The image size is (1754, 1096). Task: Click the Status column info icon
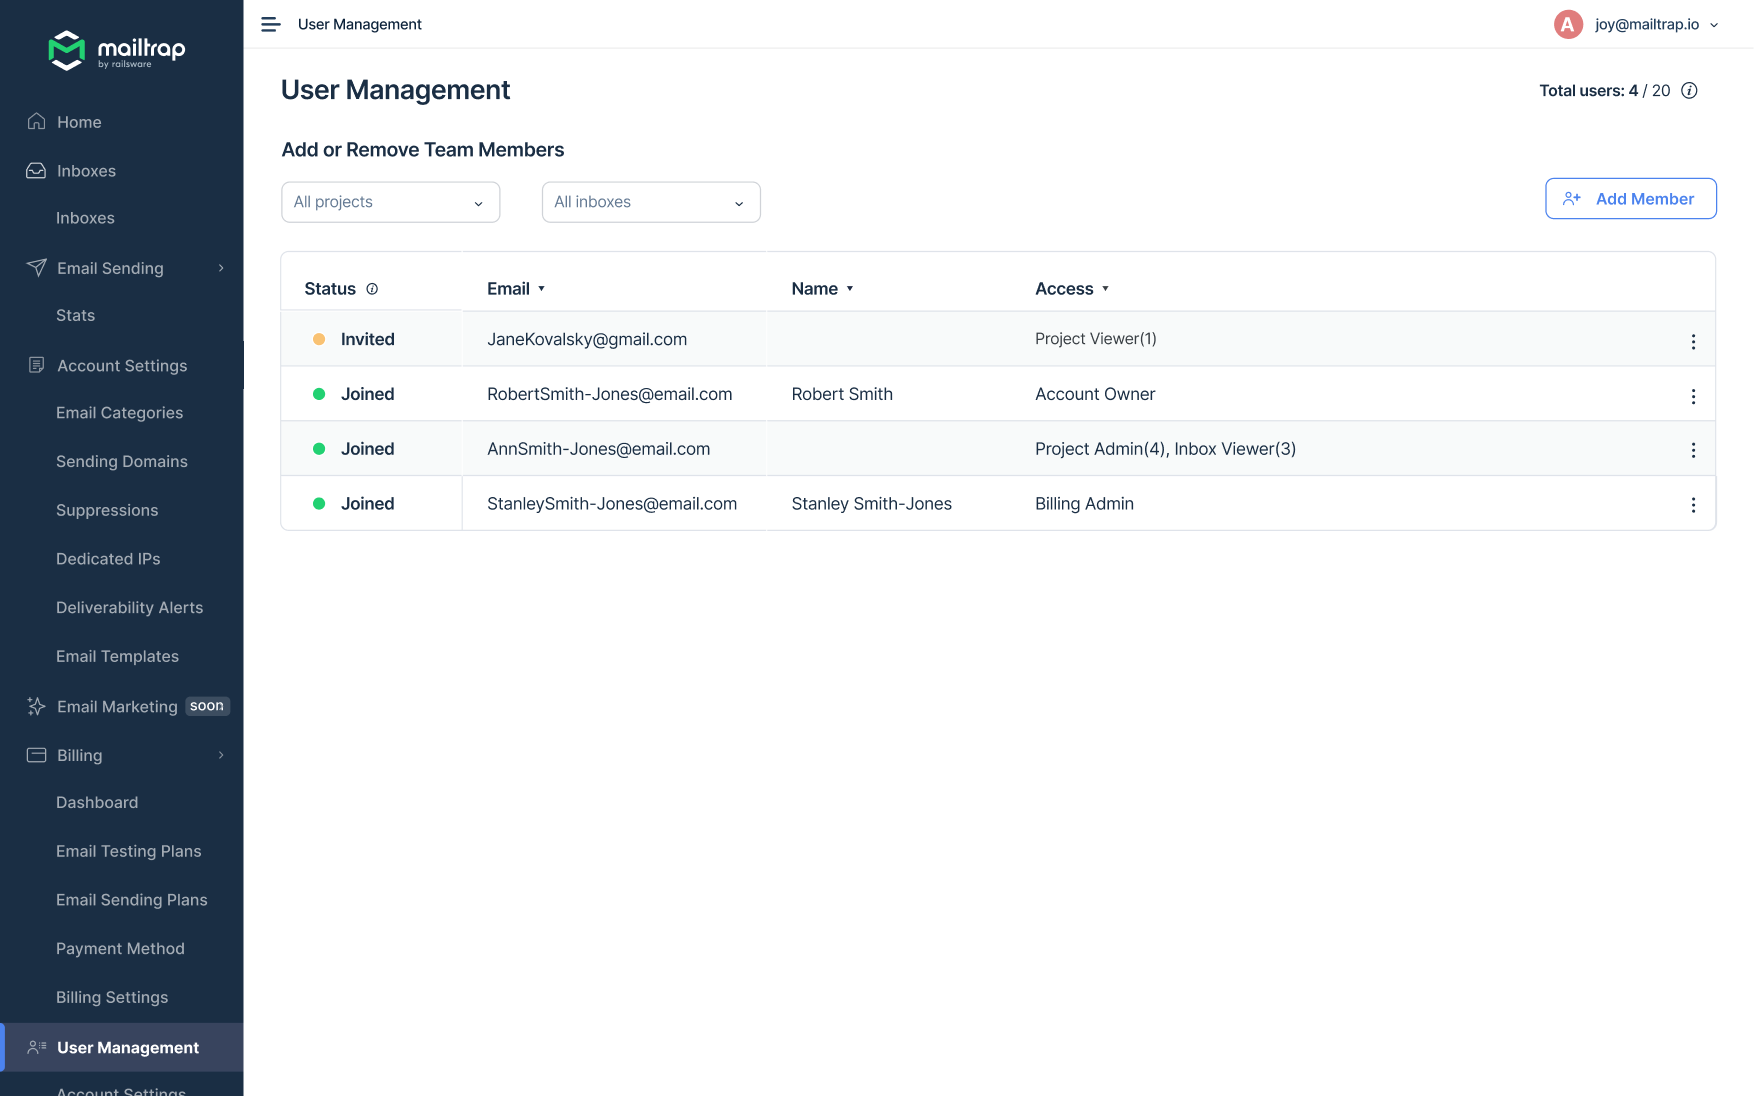(372, 289)
